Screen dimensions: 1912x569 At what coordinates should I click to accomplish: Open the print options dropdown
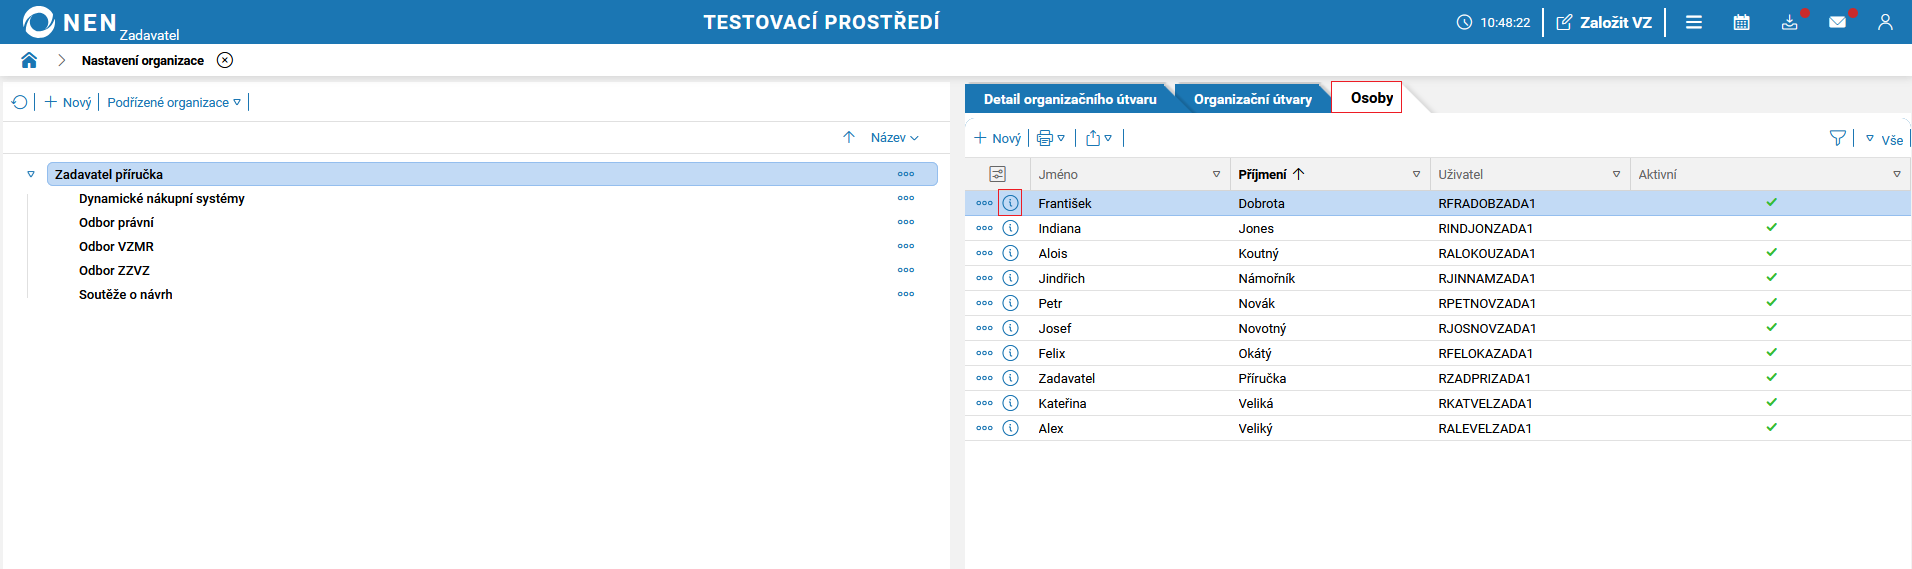1051,138
